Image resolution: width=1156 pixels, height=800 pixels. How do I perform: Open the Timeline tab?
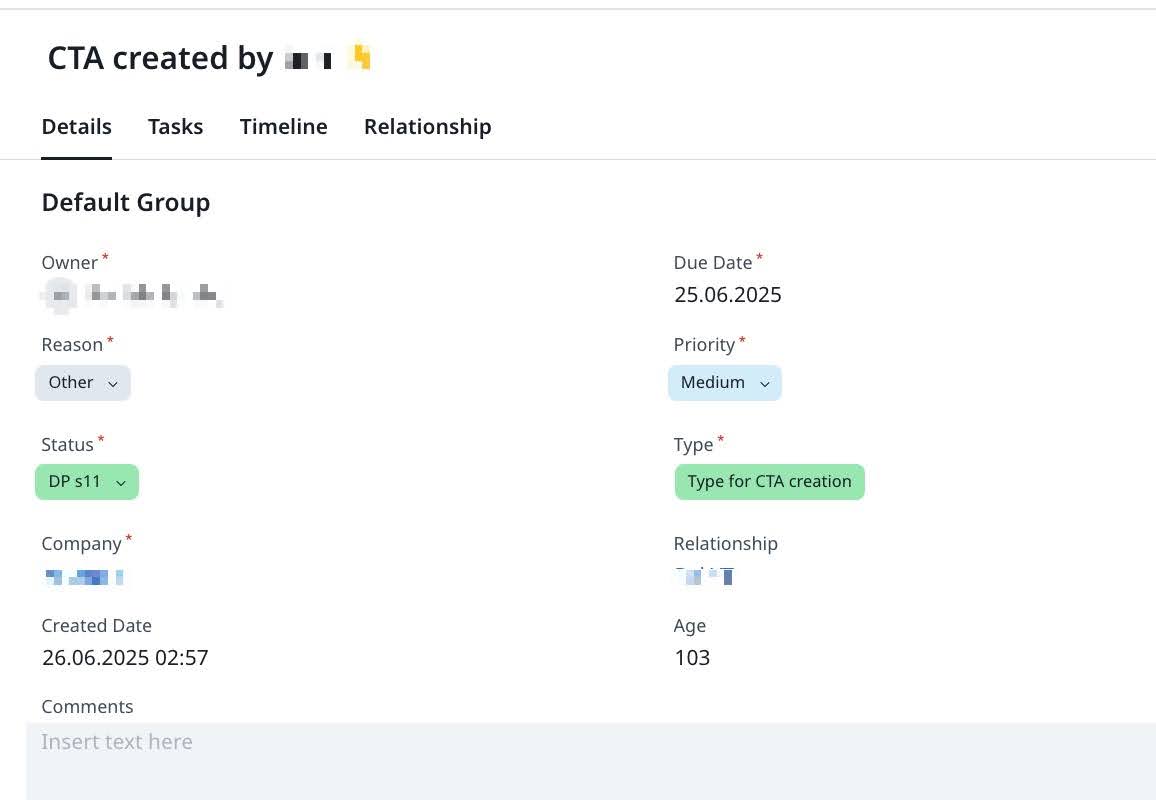283,126
